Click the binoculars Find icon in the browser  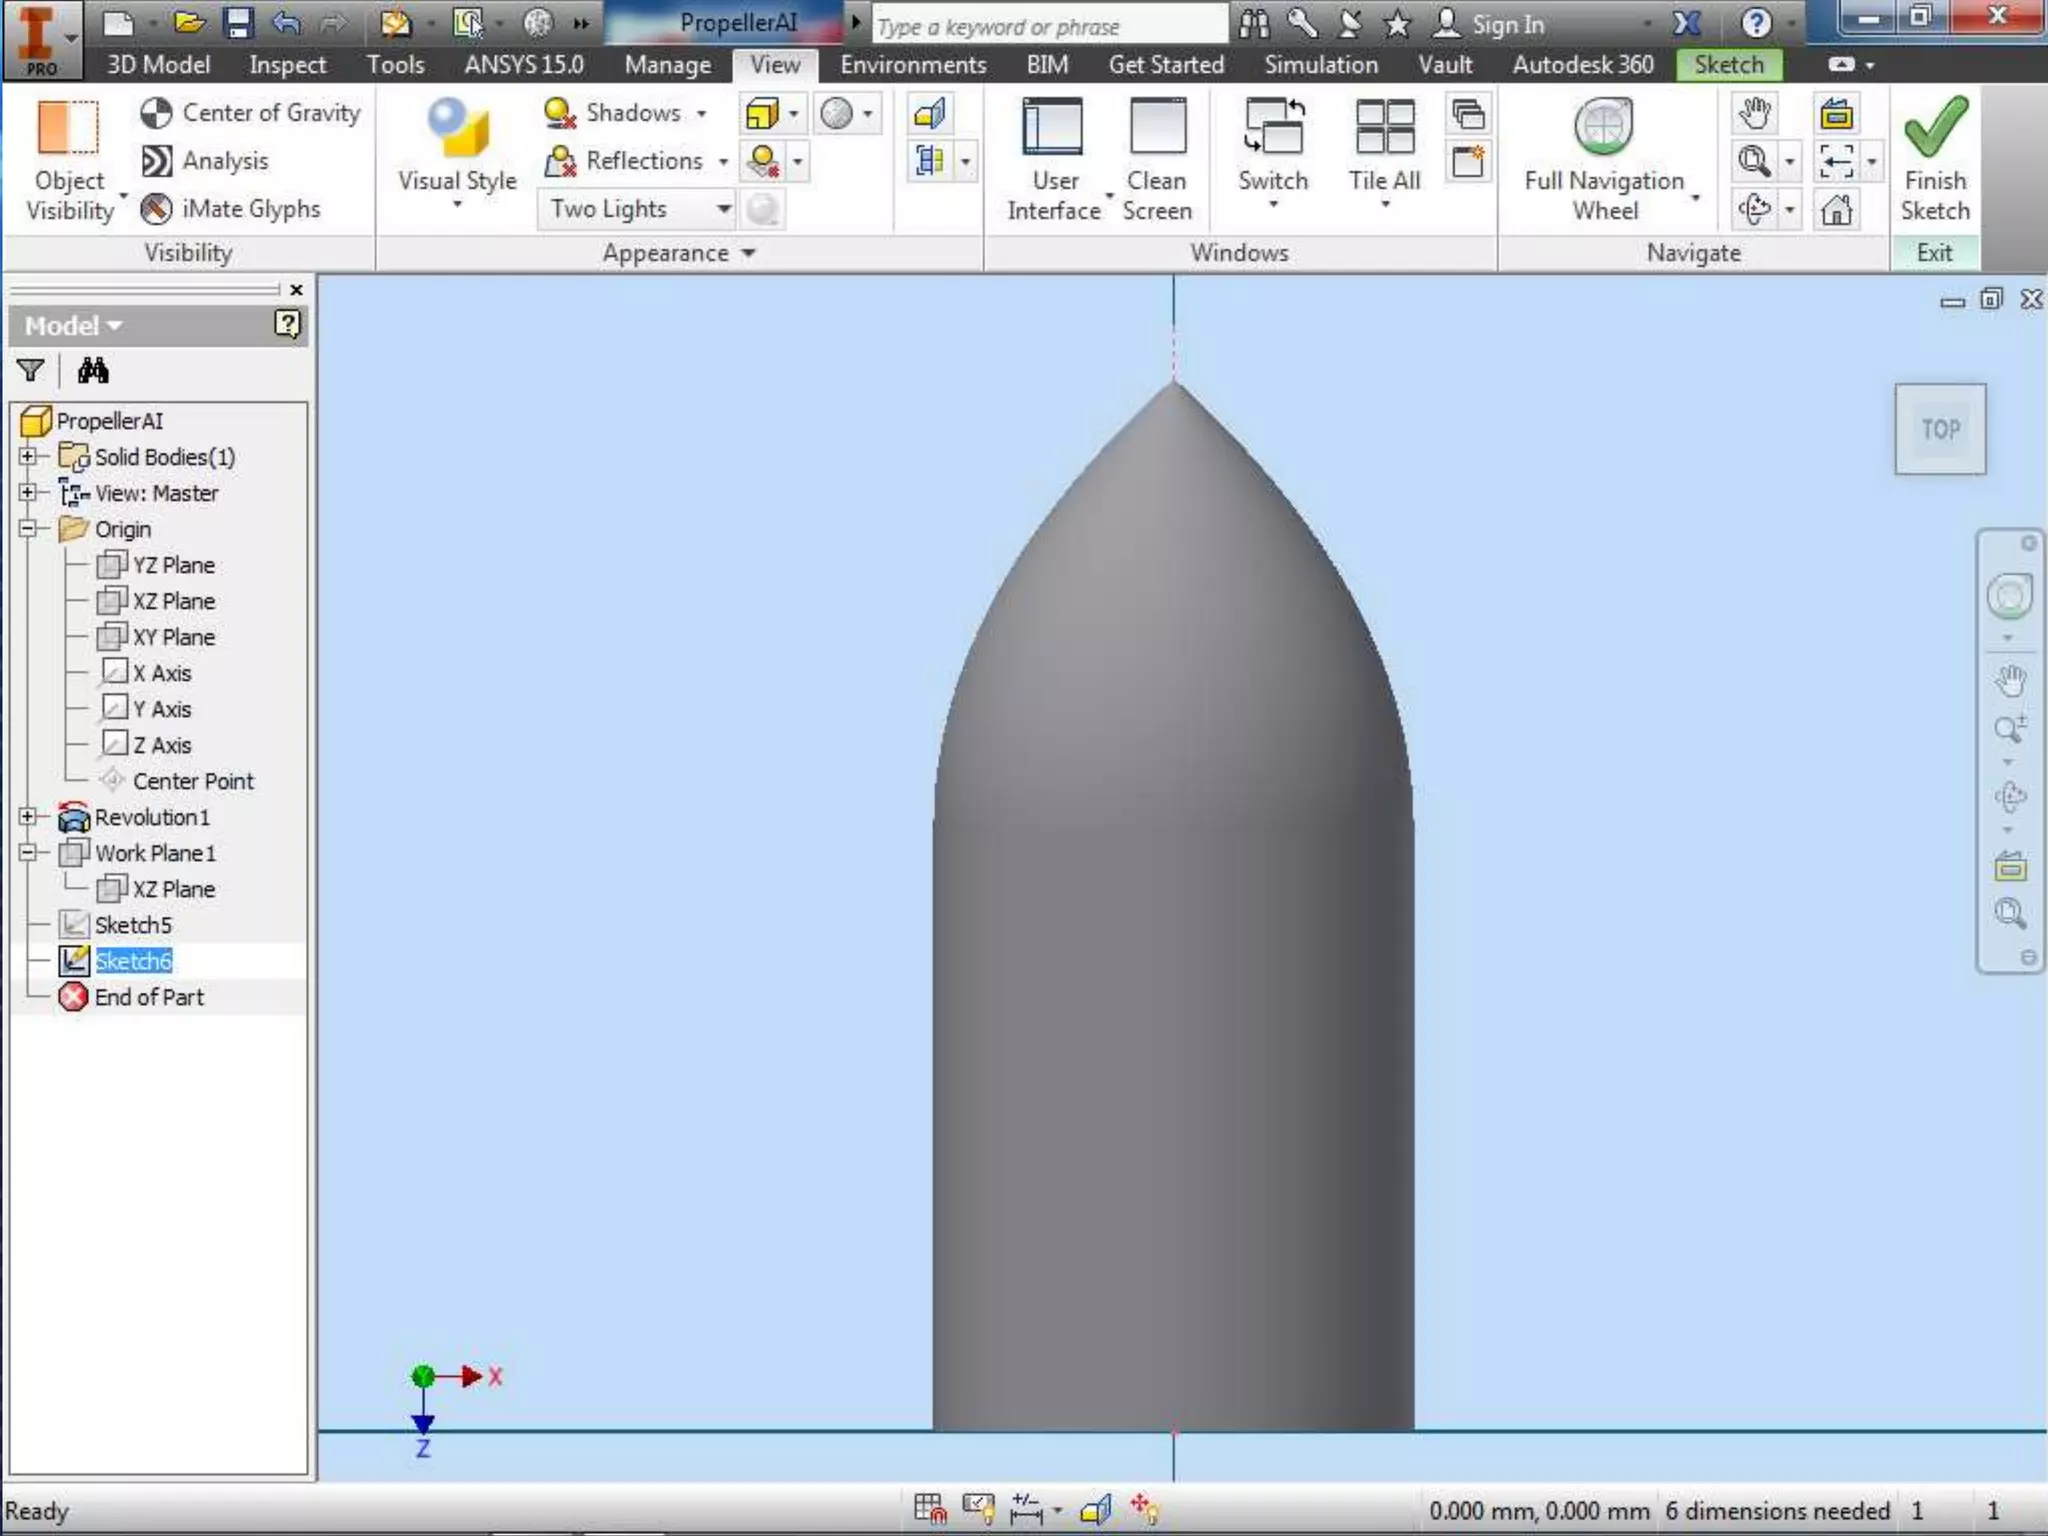click(93, 371)
